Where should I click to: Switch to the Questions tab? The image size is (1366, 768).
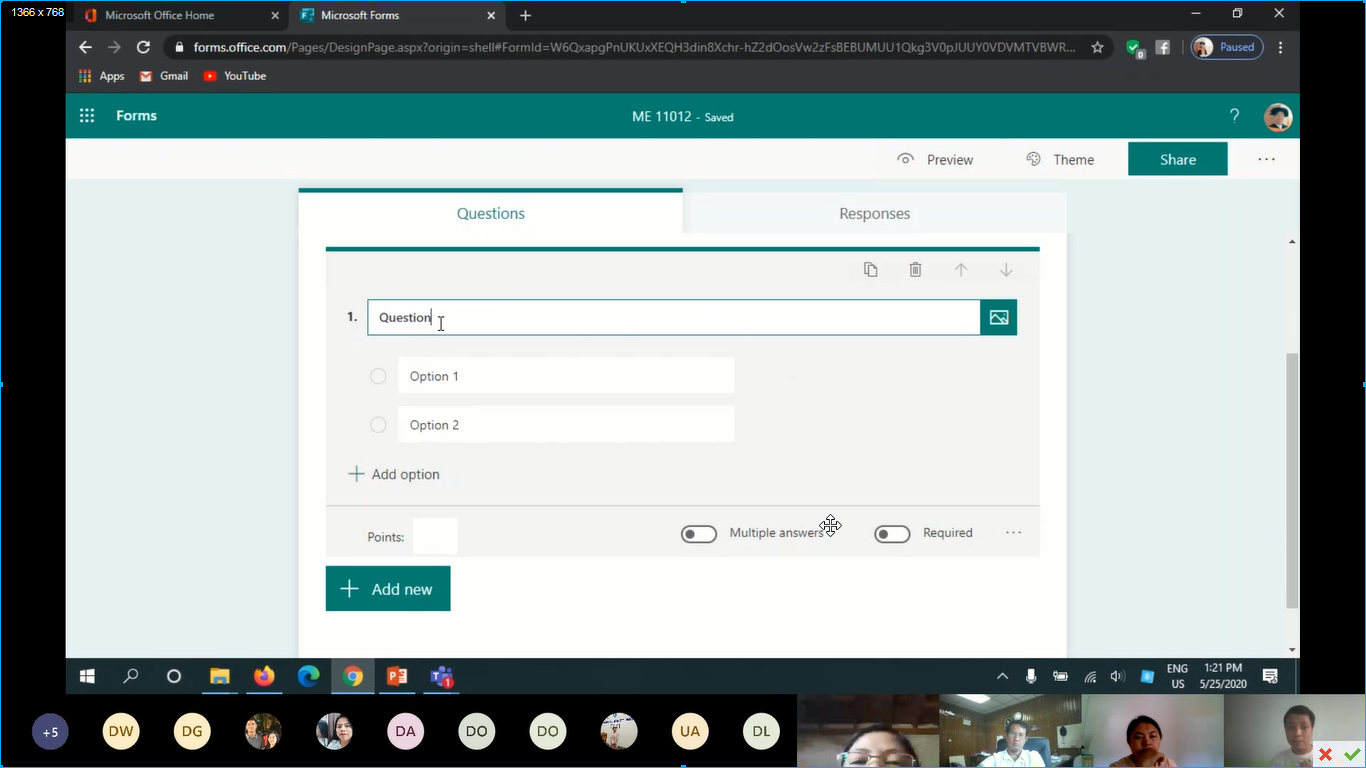[491, 213]
